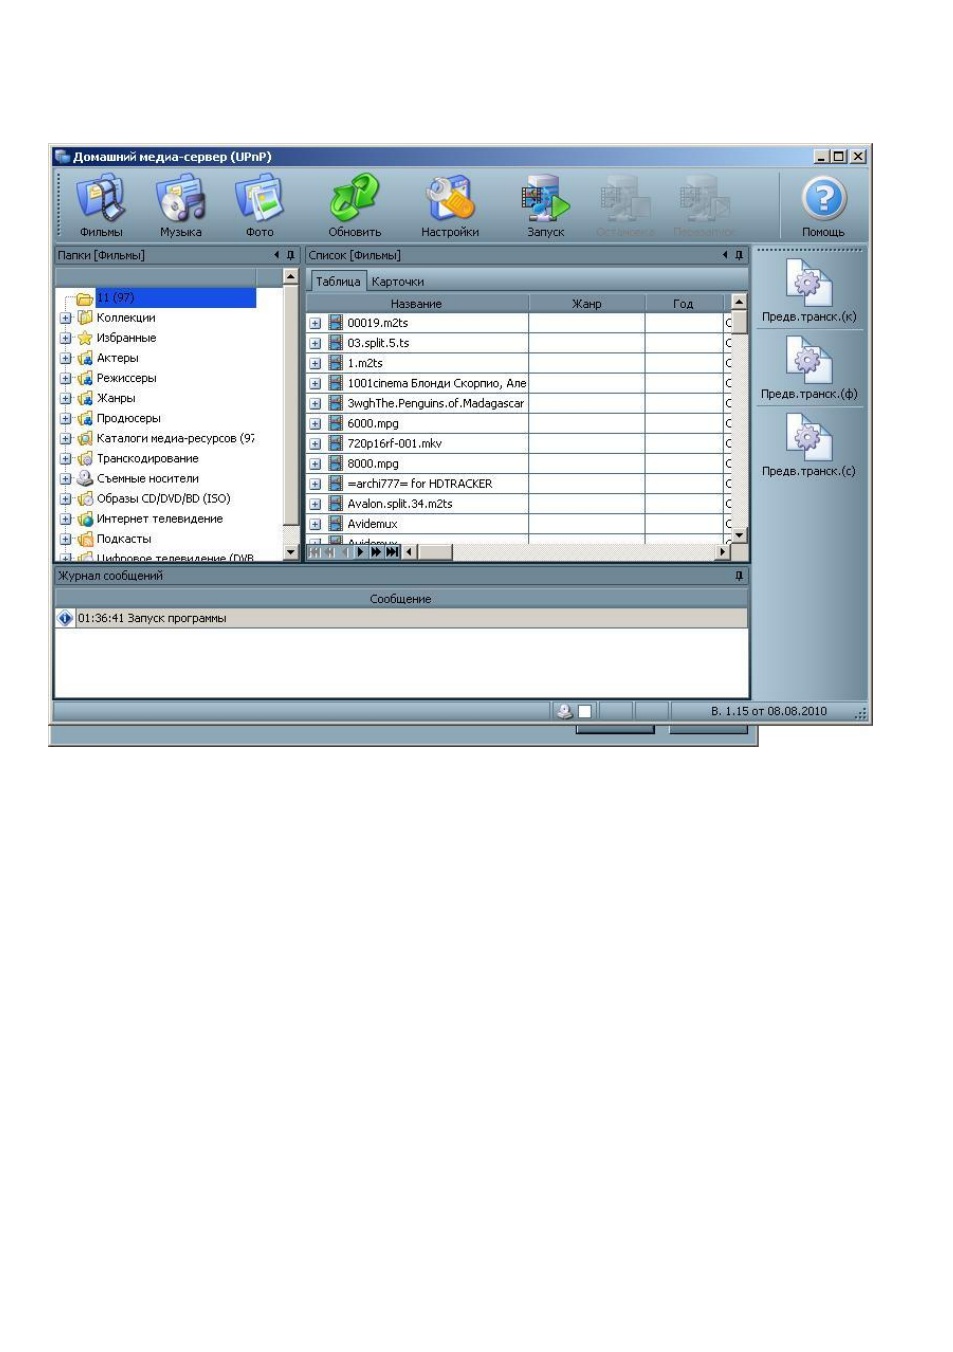Open the Музыка (Music) section
Viewport: 953px width, 1352px height.
click(181, 205)
